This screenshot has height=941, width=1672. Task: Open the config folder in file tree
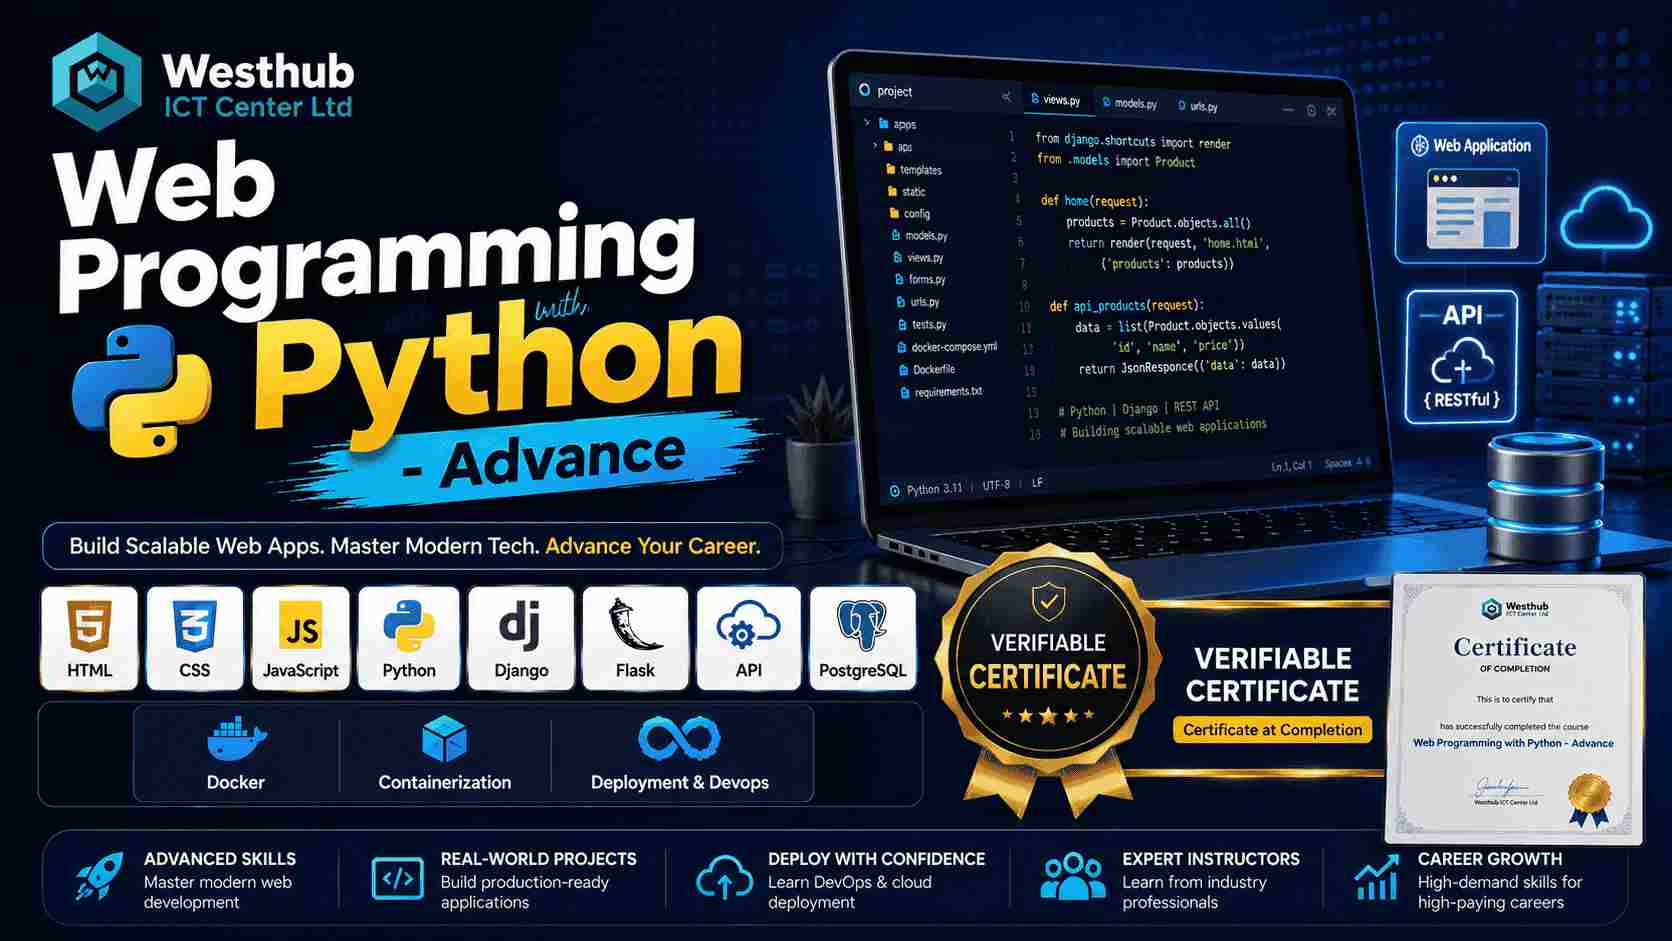click(910, 213)
